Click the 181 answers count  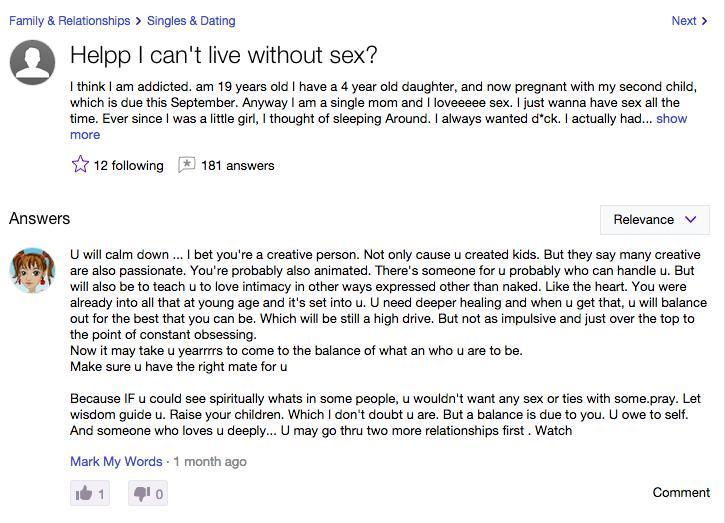[238, 166]
